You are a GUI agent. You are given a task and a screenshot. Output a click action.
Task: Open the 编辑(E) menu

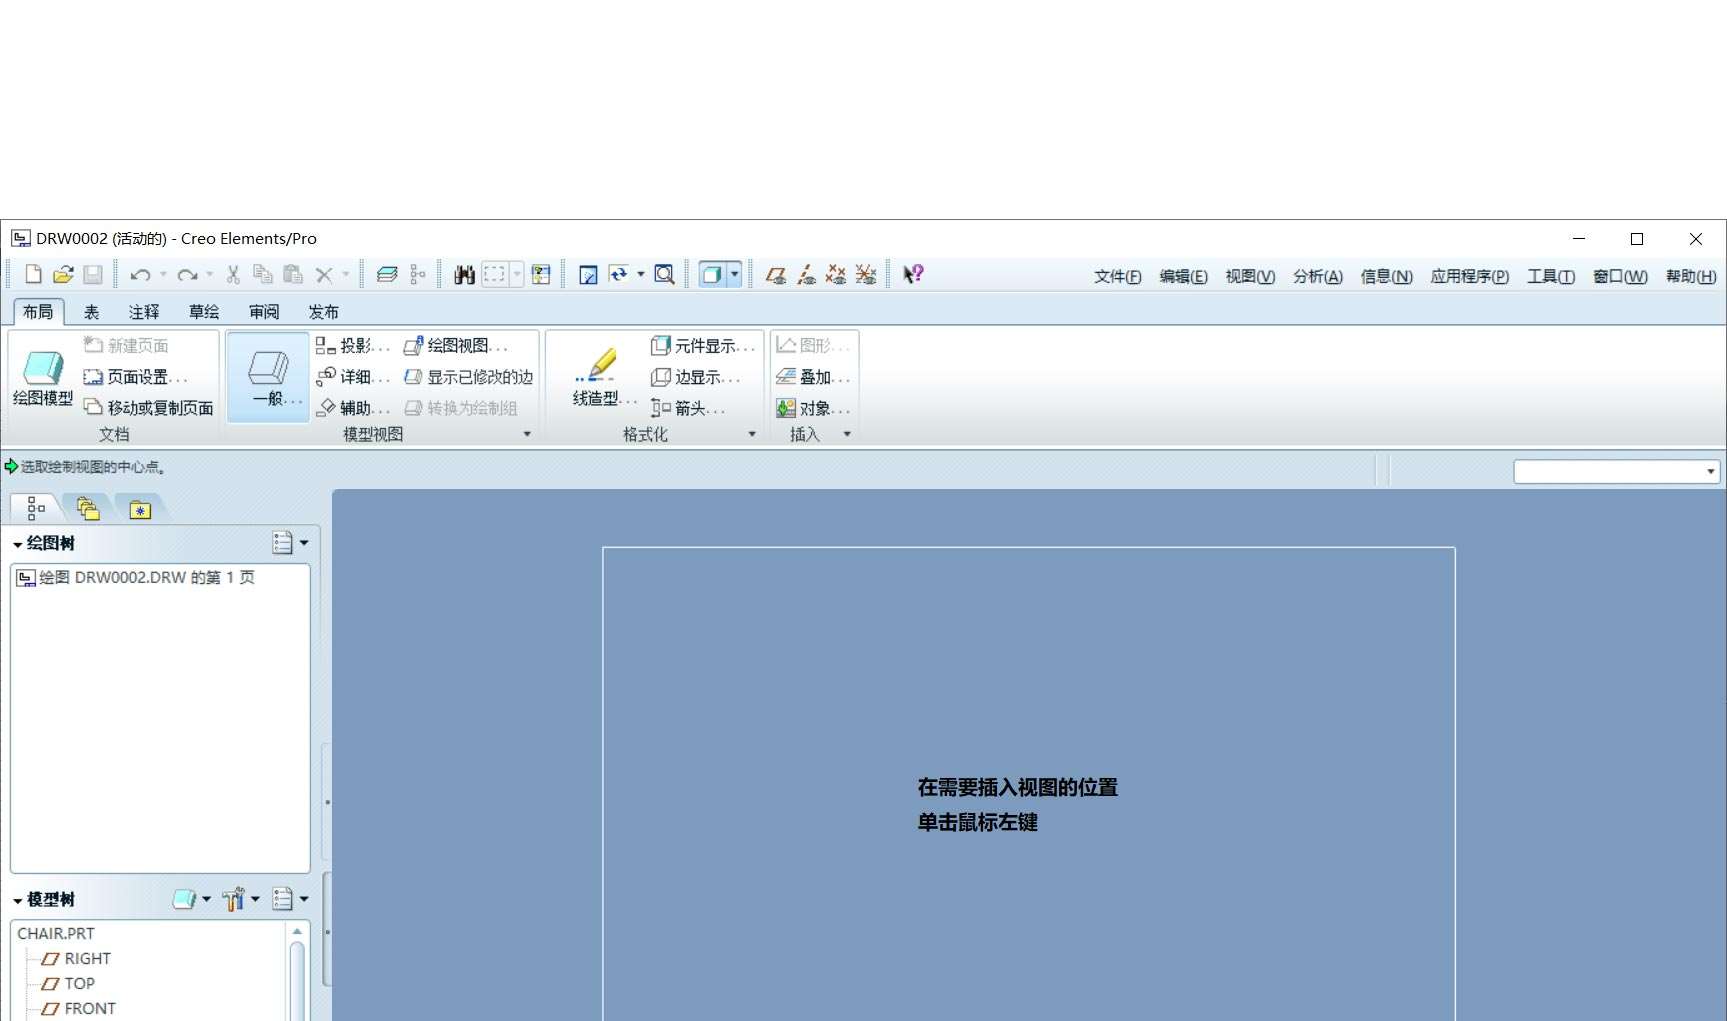(x=1183, y=277)
